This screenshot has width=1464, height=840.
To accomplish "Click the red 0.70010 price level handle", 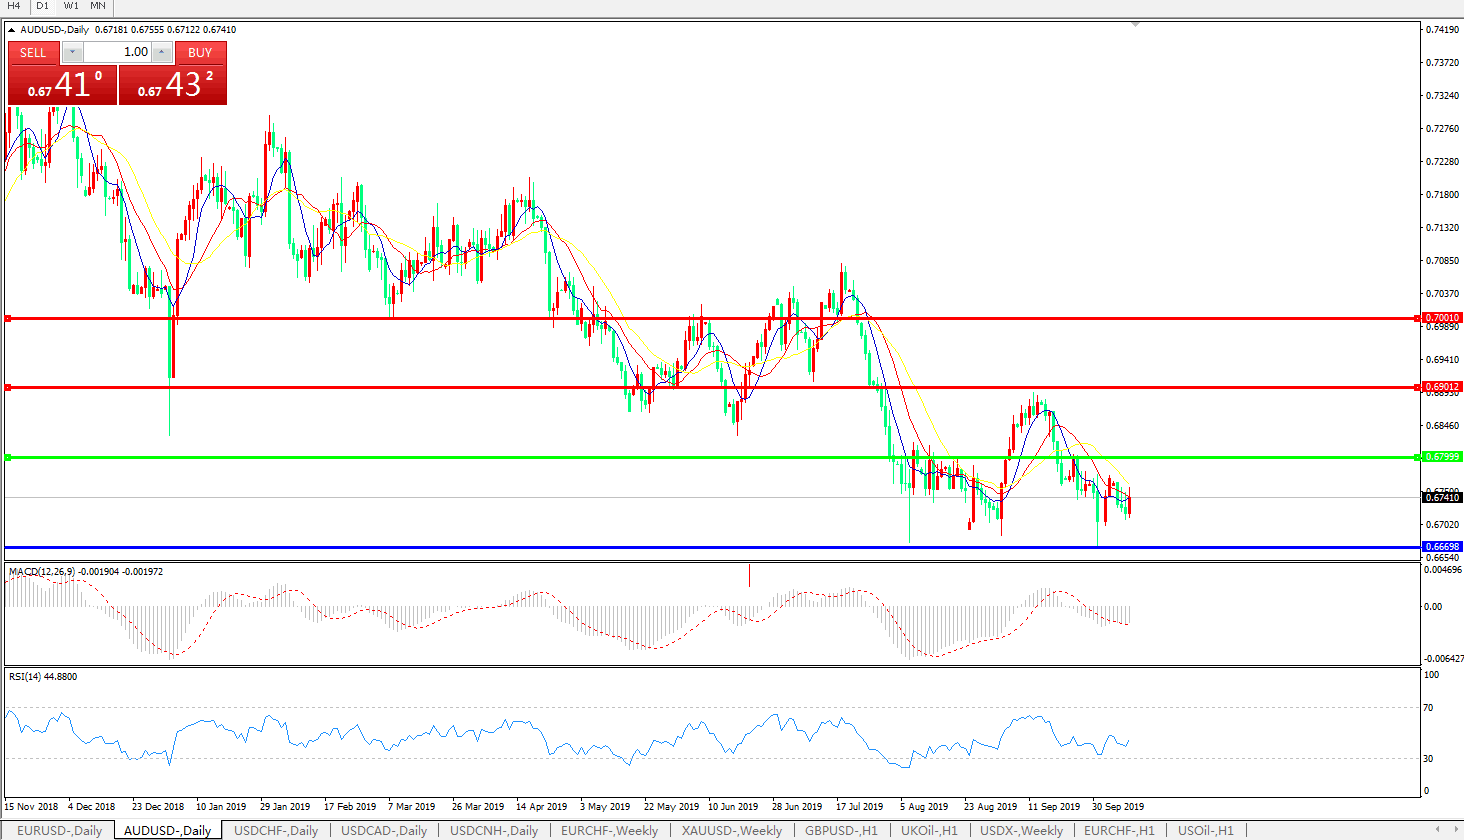I will pos(8,318).
